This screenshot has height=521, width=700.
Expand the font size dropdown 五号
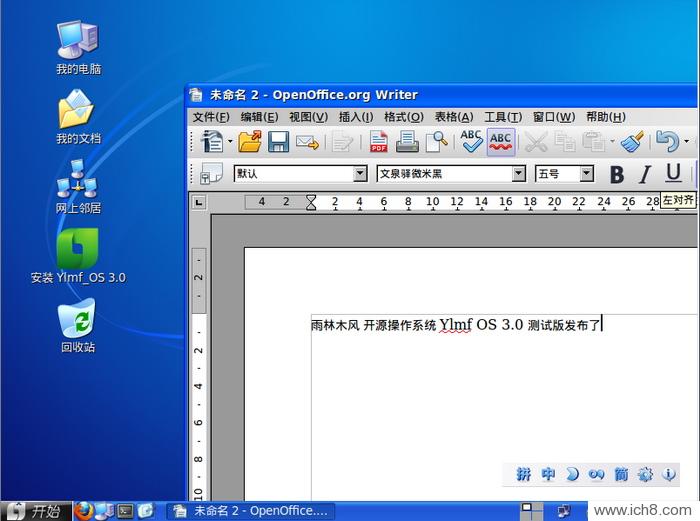point(587,173)
